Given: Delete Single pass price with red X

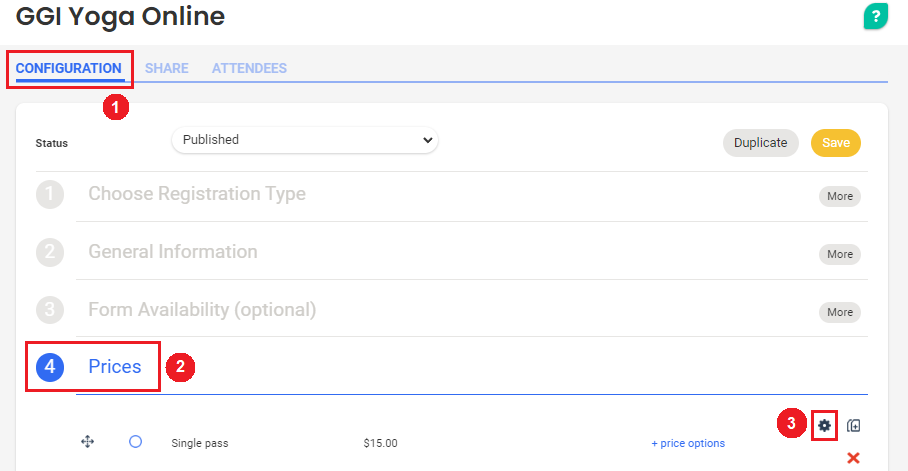Looking at the screenshot, I should tap(853, 458).
